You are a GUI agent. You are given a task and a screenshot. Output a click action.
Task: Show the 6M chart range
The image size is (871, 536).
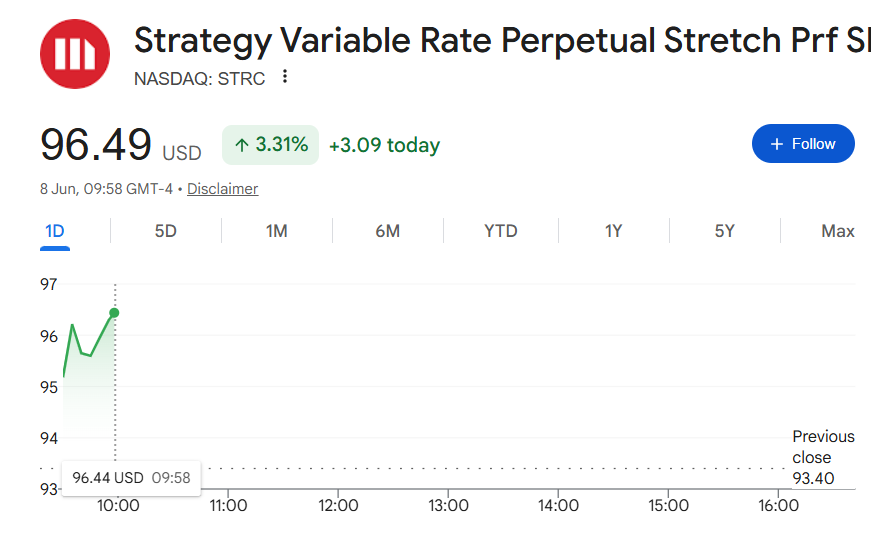(x=388, y=231)
